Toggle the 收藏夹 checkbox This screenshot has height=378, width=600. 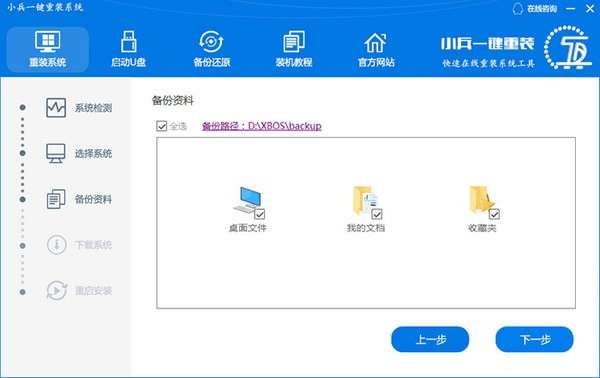pos(494,214)
